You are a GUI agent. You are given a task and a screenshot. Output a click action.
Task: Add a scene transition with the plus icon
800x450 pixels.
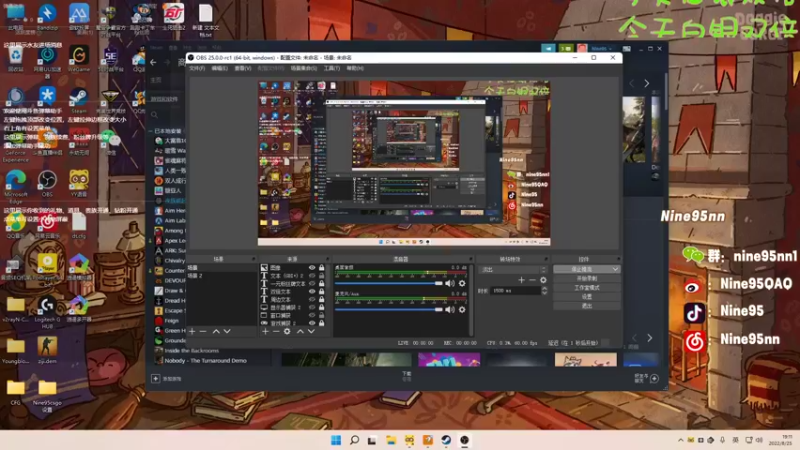click(x=521, y=280)
